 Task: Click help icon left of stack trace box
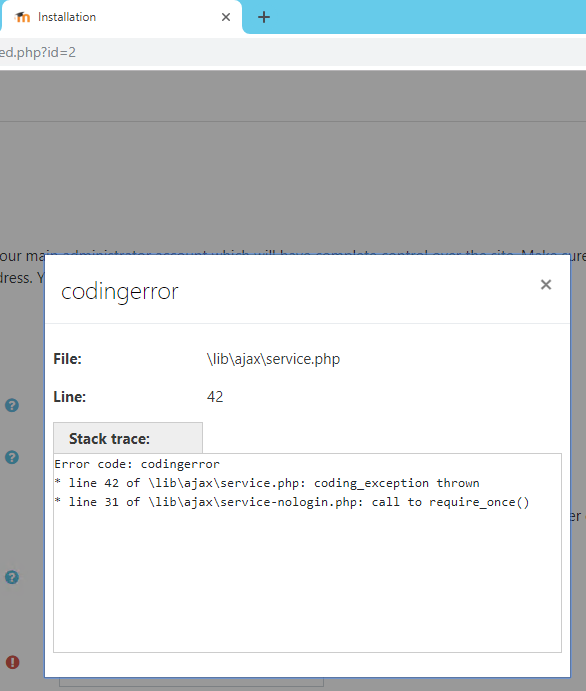coord(12,577)
